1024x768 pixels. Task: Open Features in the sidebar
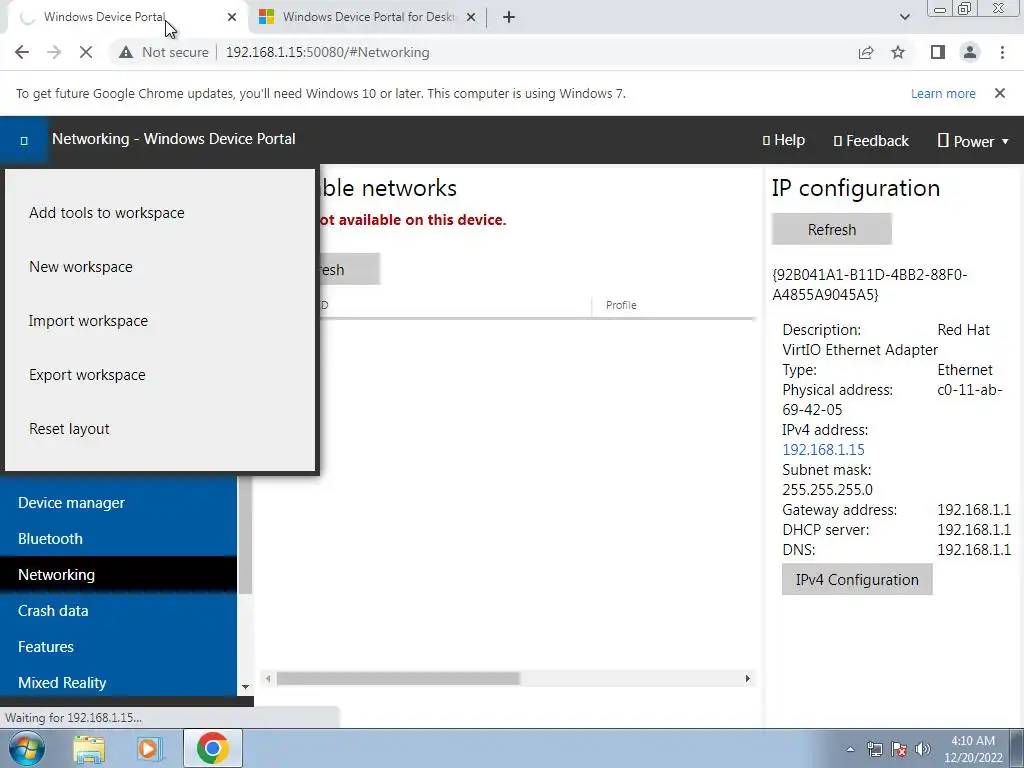point(118,647)
